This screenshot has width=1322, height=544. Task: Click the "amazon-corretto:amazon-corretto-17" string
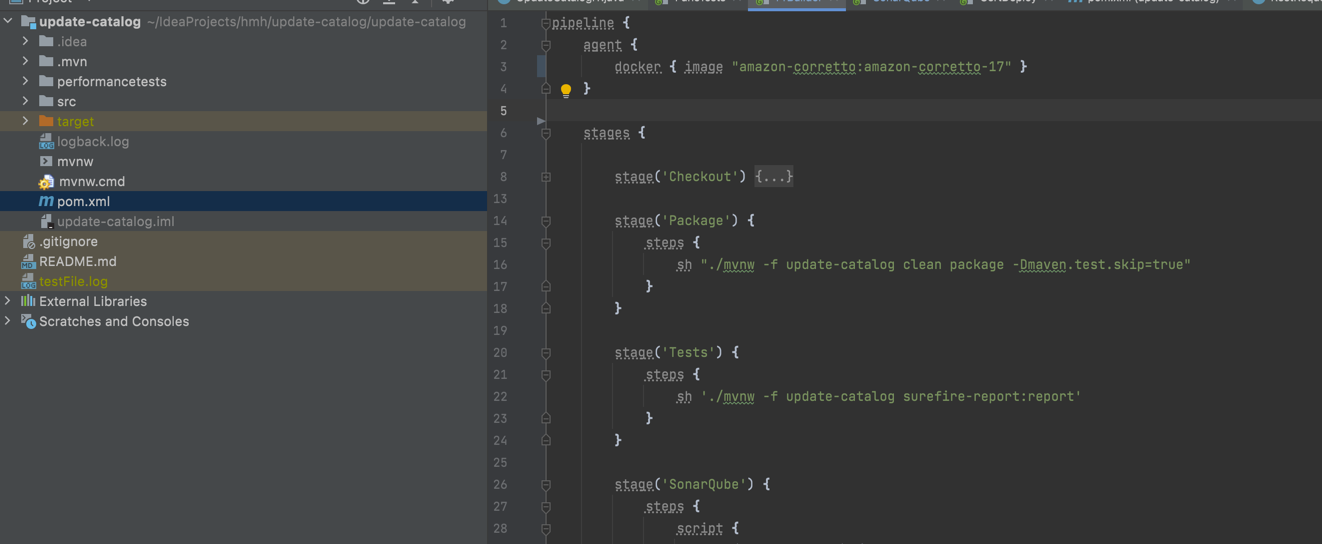(871, 67)
